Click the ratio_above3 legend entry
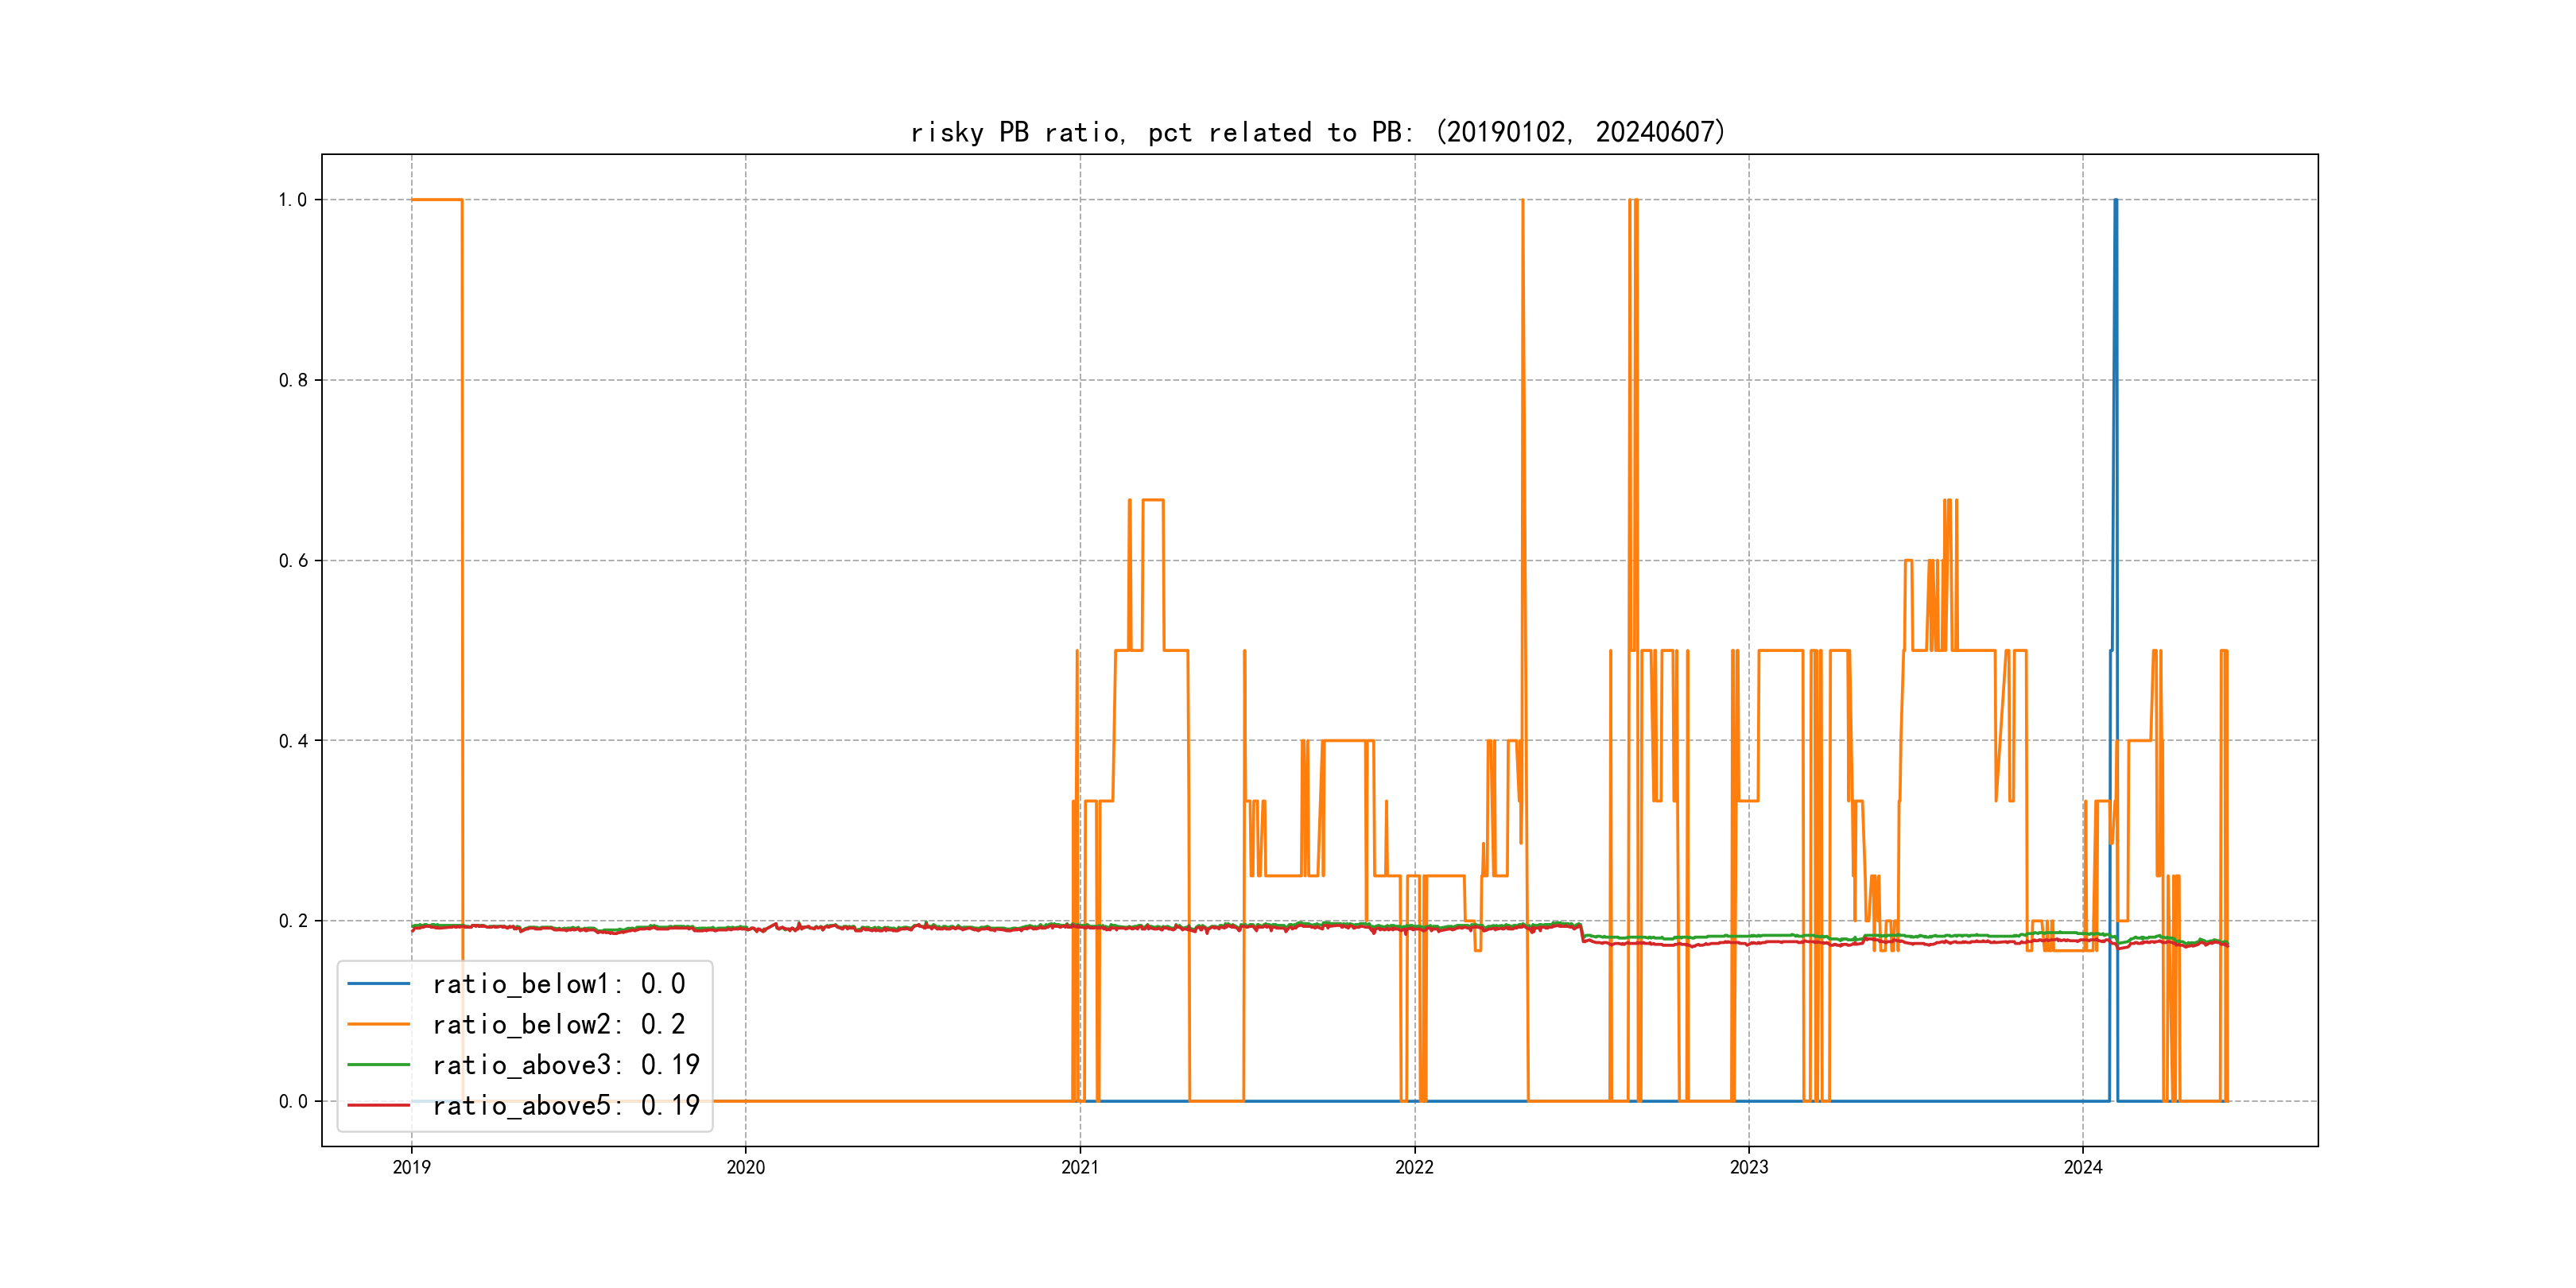Image resolution: width=2576 pixels, height=1288 pixels. 565,1065
